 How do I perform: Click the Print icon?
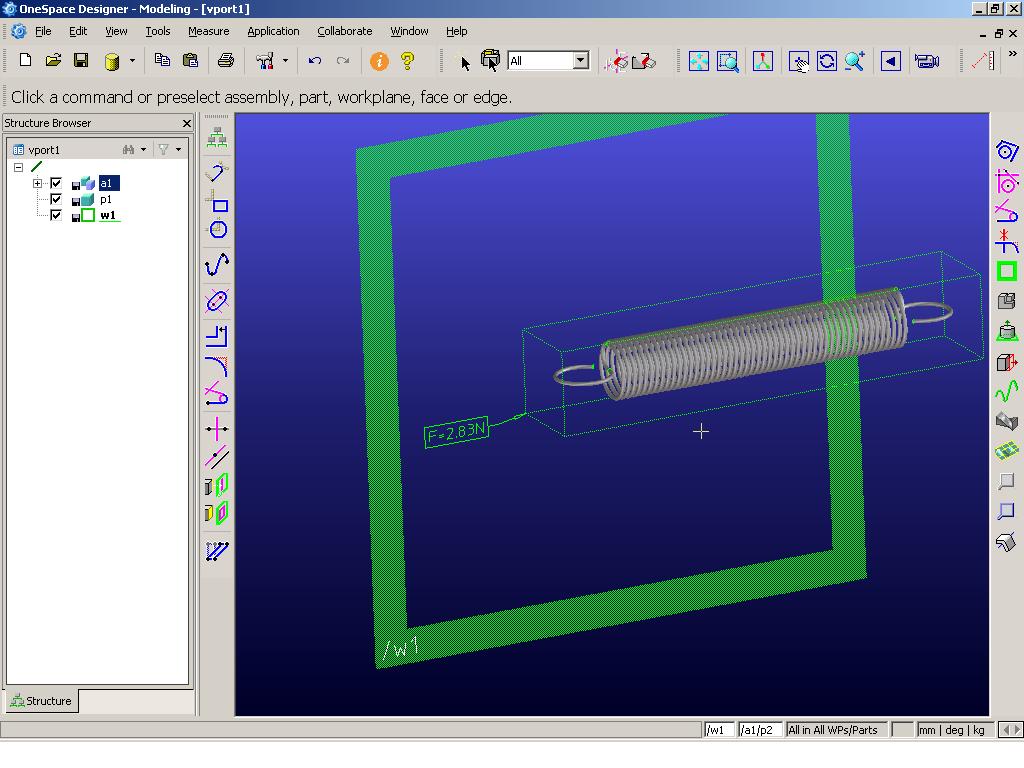226,61
